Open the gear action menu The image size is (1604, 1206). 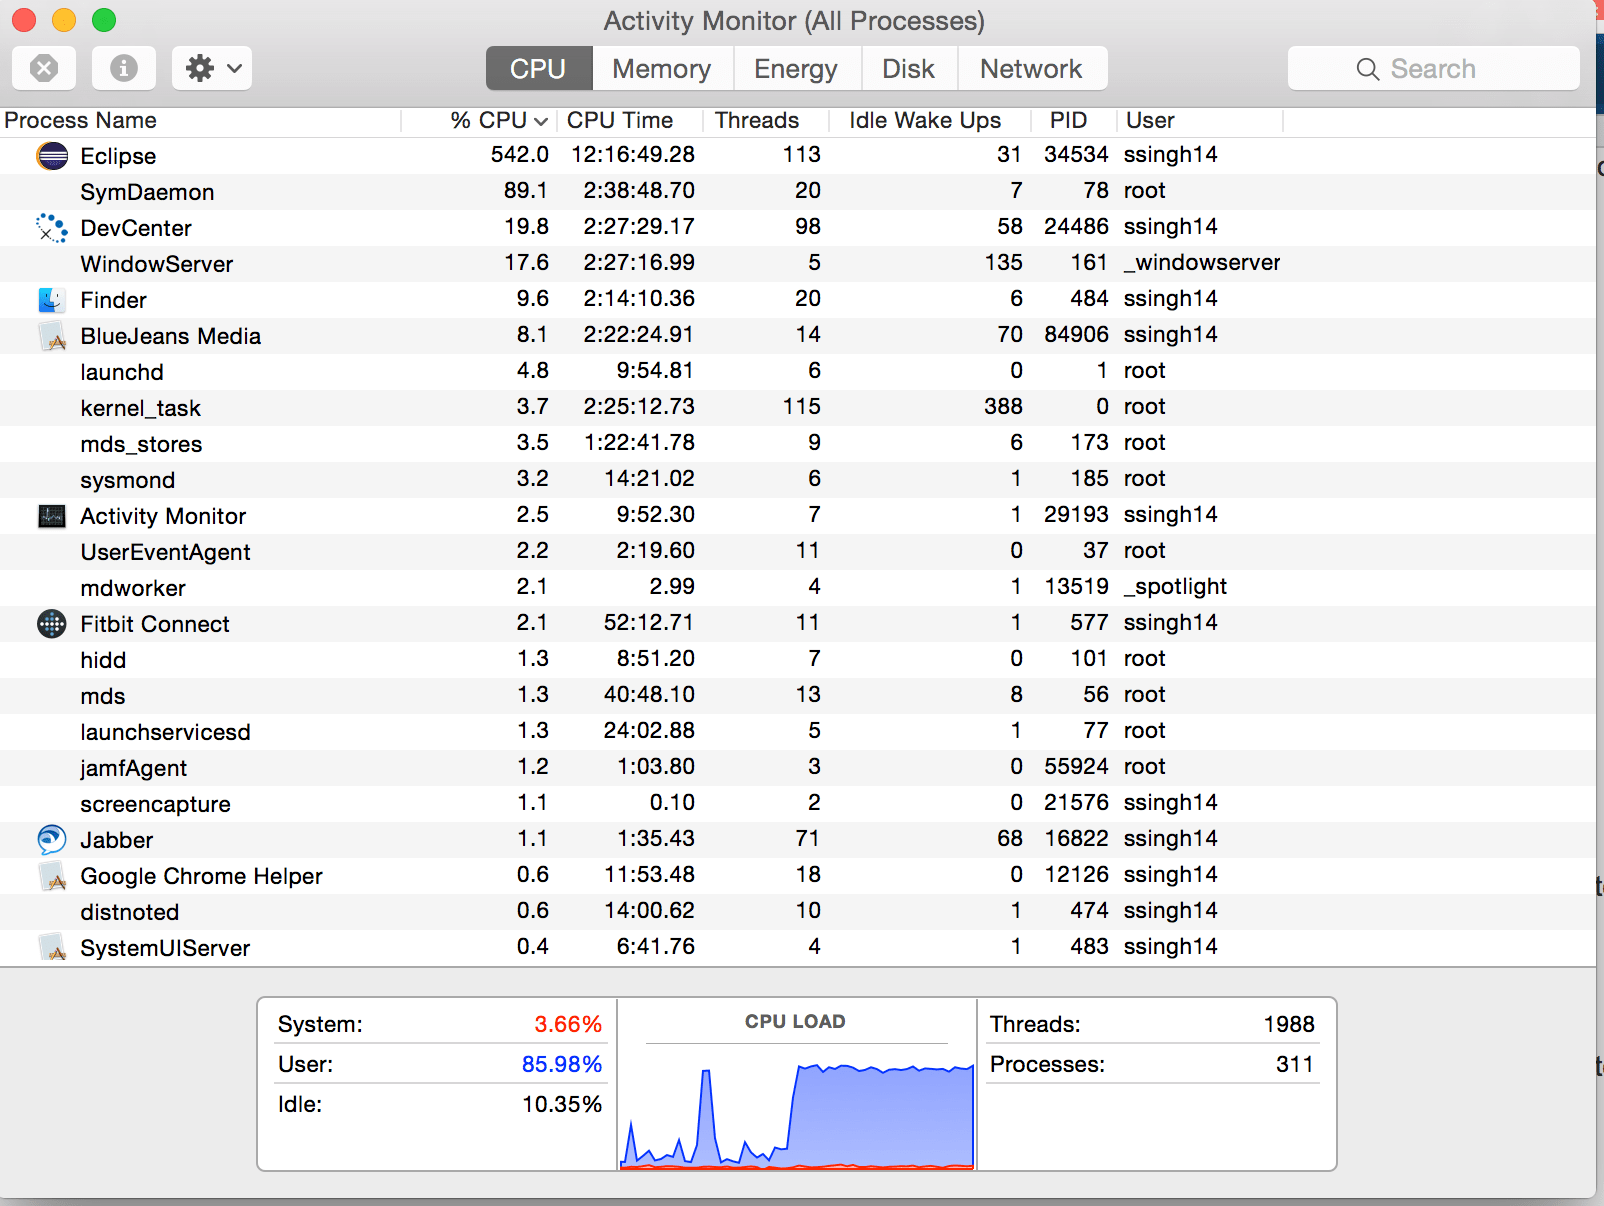[x=212, y=68]
